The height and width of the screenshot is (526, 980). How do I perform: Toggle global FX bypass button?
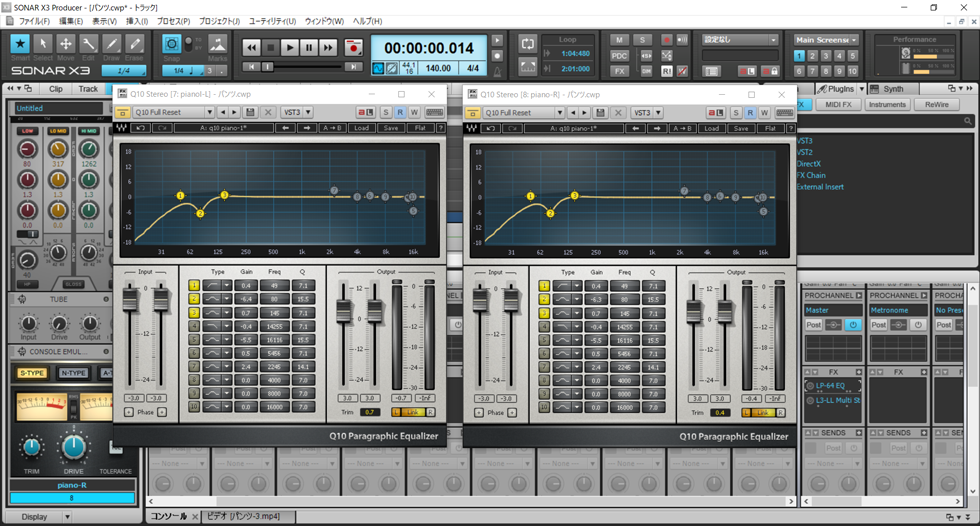click(x=619, y=71)
